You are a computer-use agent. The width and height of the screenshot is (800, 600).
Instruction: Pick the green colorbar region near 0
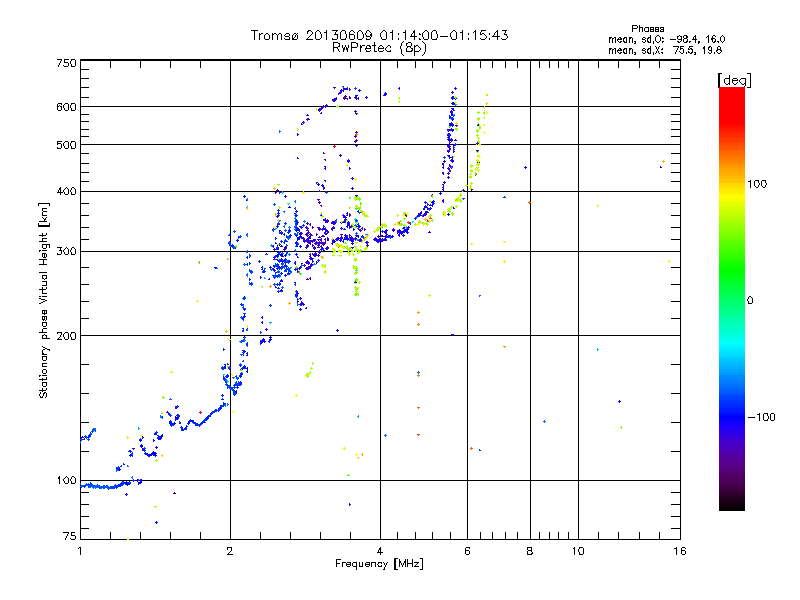tap(731, 299)
